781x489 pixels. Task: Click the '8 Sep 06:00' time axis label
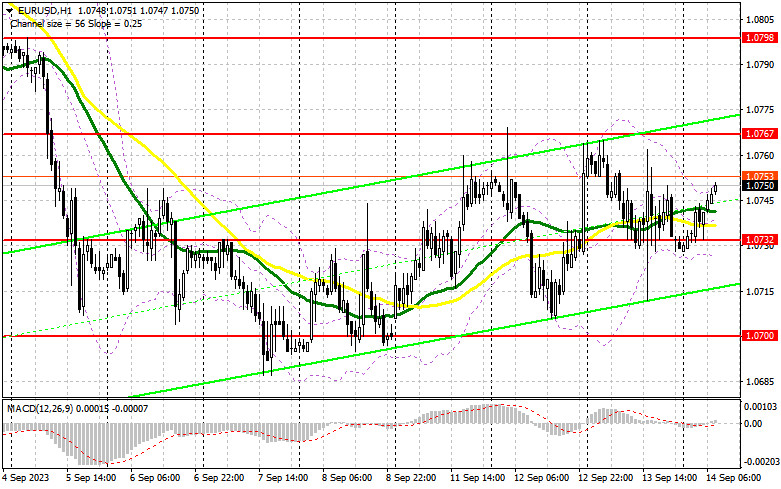tap(347, 478)
